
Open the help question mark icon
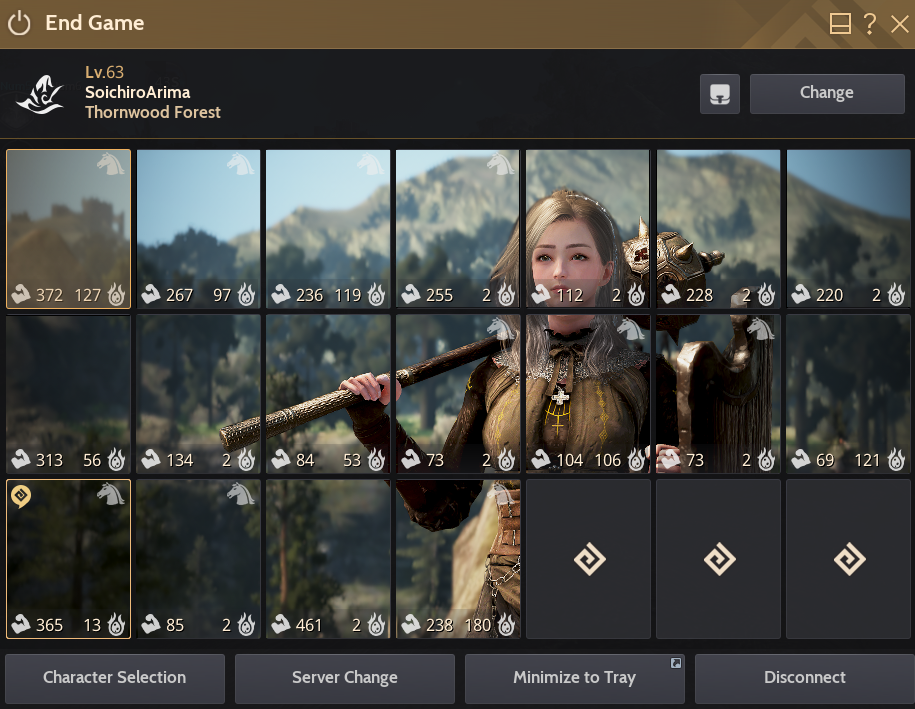coord(868,22)
